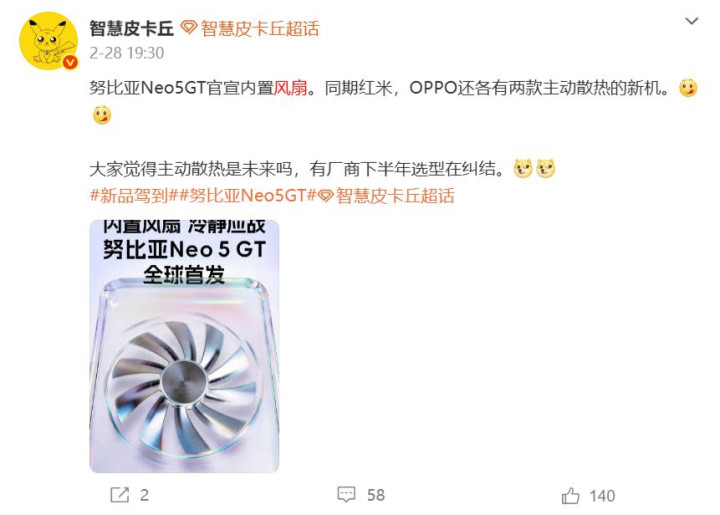Enlarge the Nubia Neo 5 GT fan image
The width and height of the screenshot is (720, 515).
click(x=184, y=346)
